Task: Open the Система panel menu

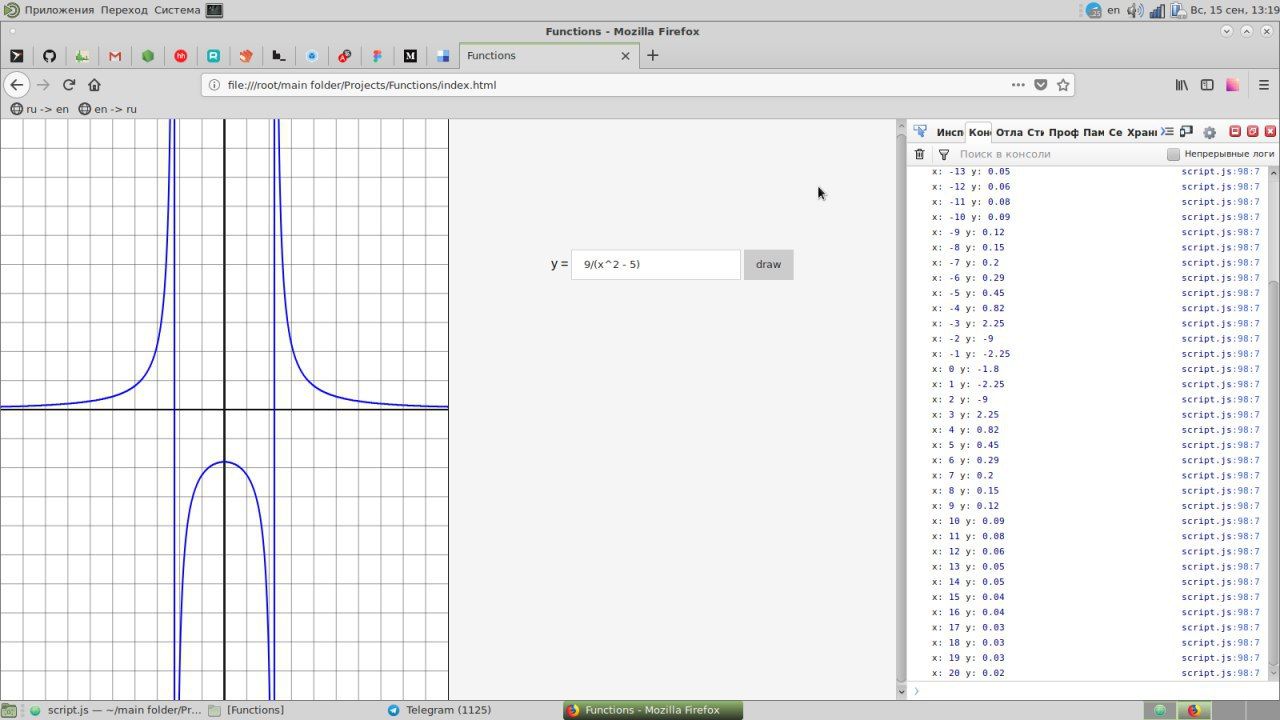Action: pyautogui.click(x=177, y=10)
